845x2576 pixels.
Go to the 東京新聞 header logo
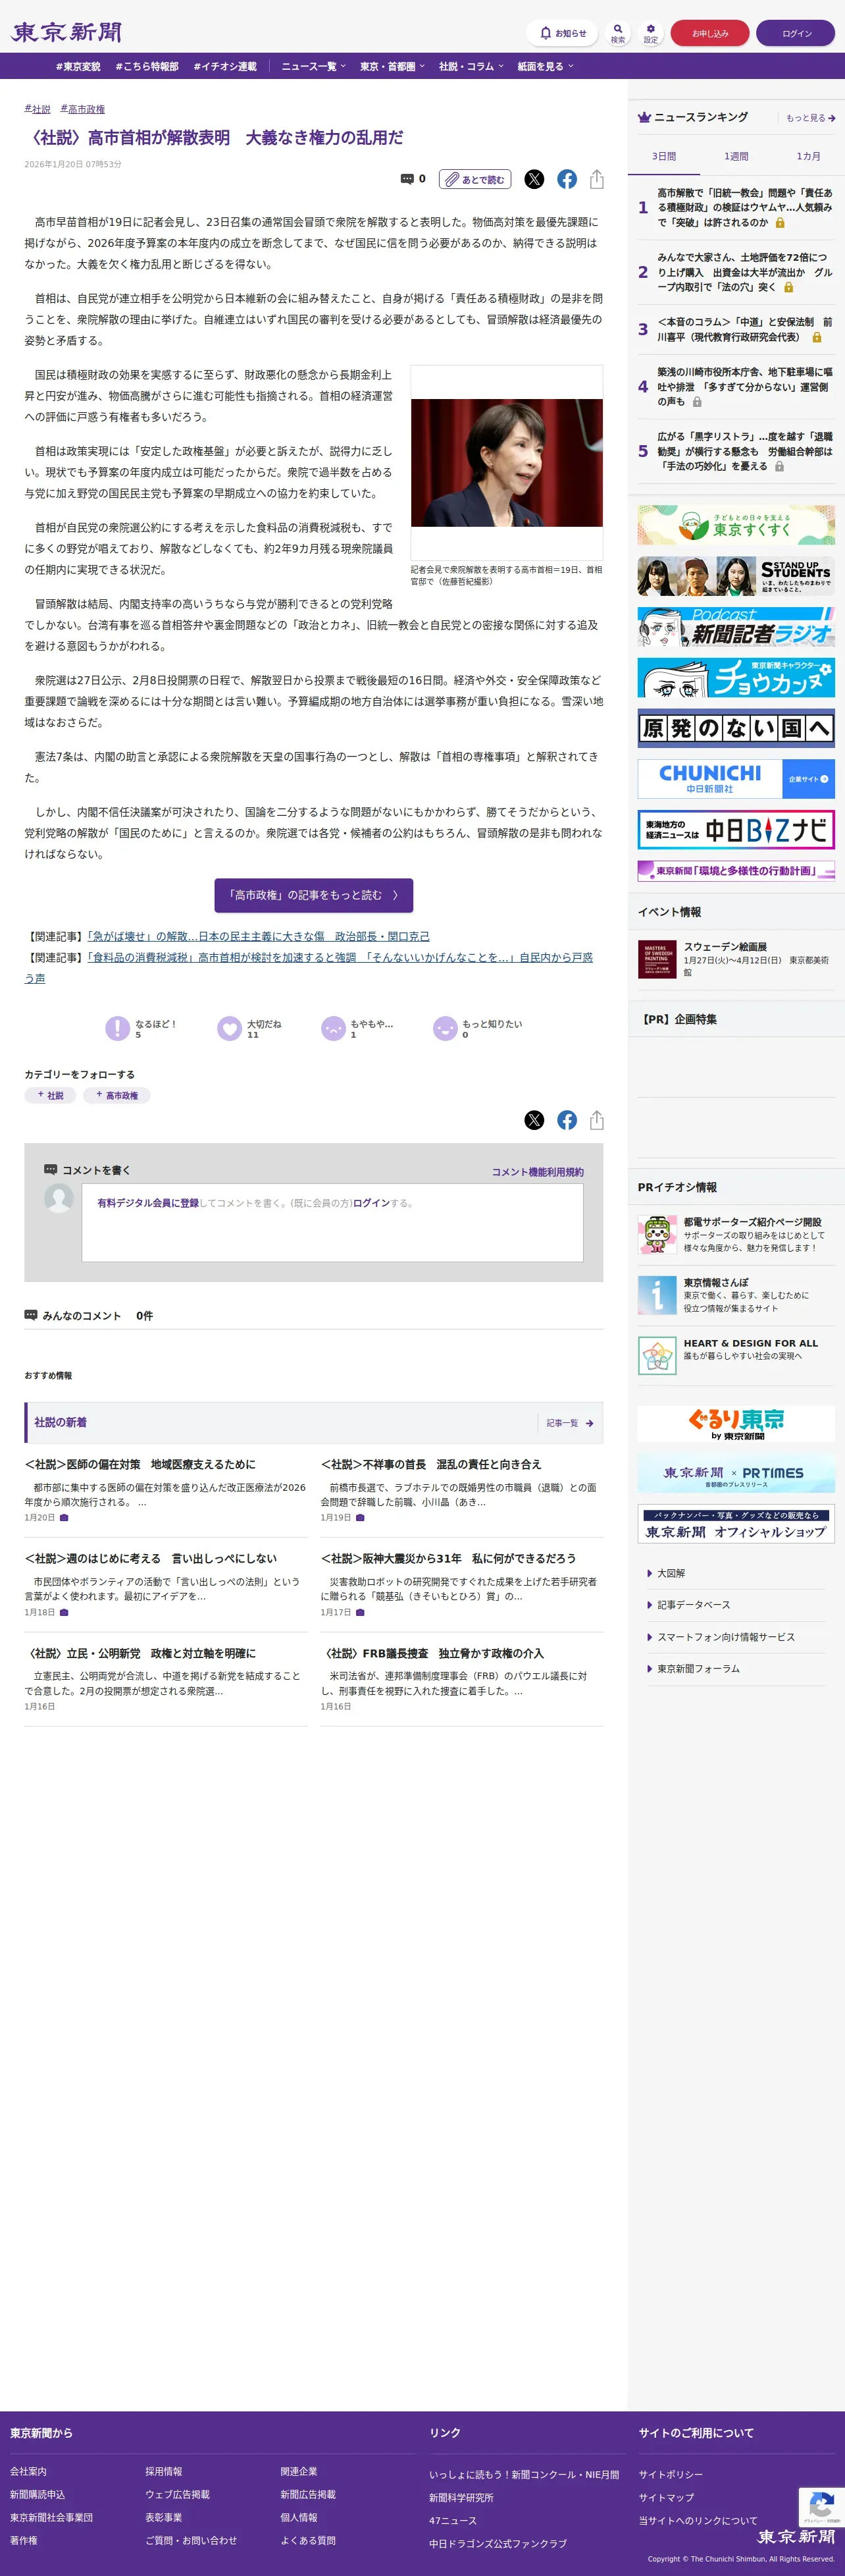(x=66, y=33)
